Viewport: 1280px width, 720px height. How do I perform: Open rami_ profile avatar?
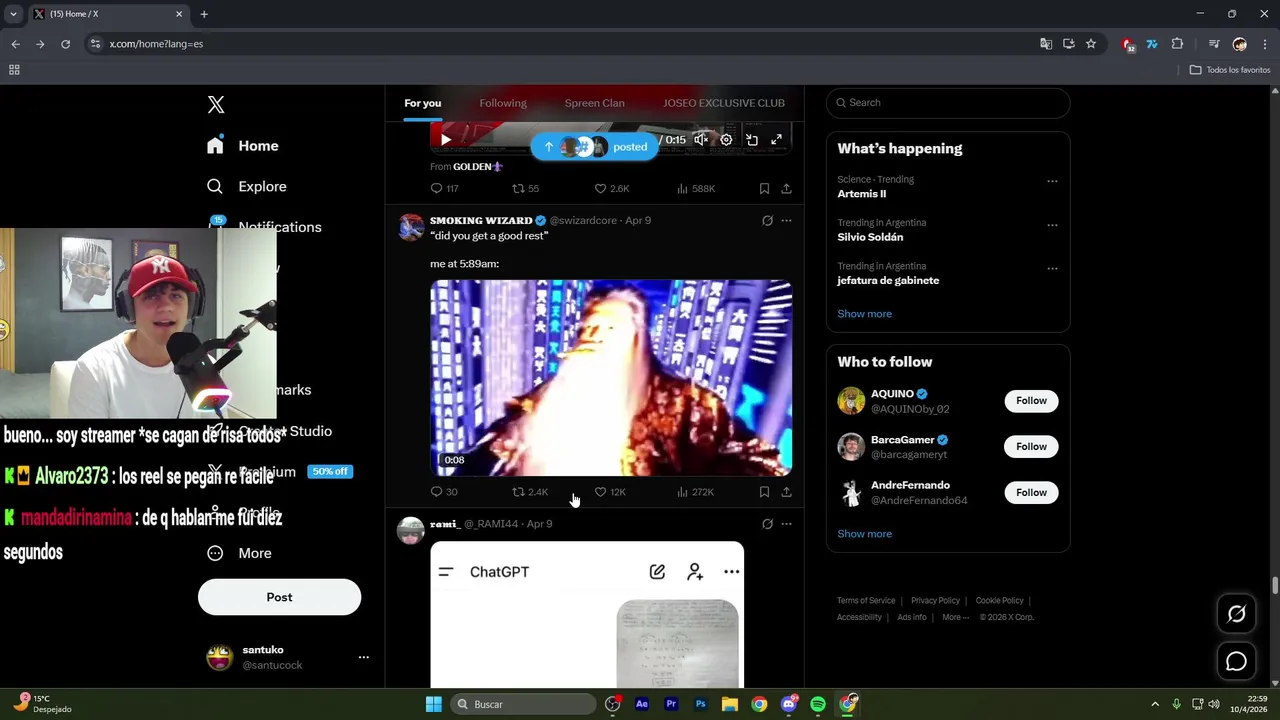[x=411, y=531]
